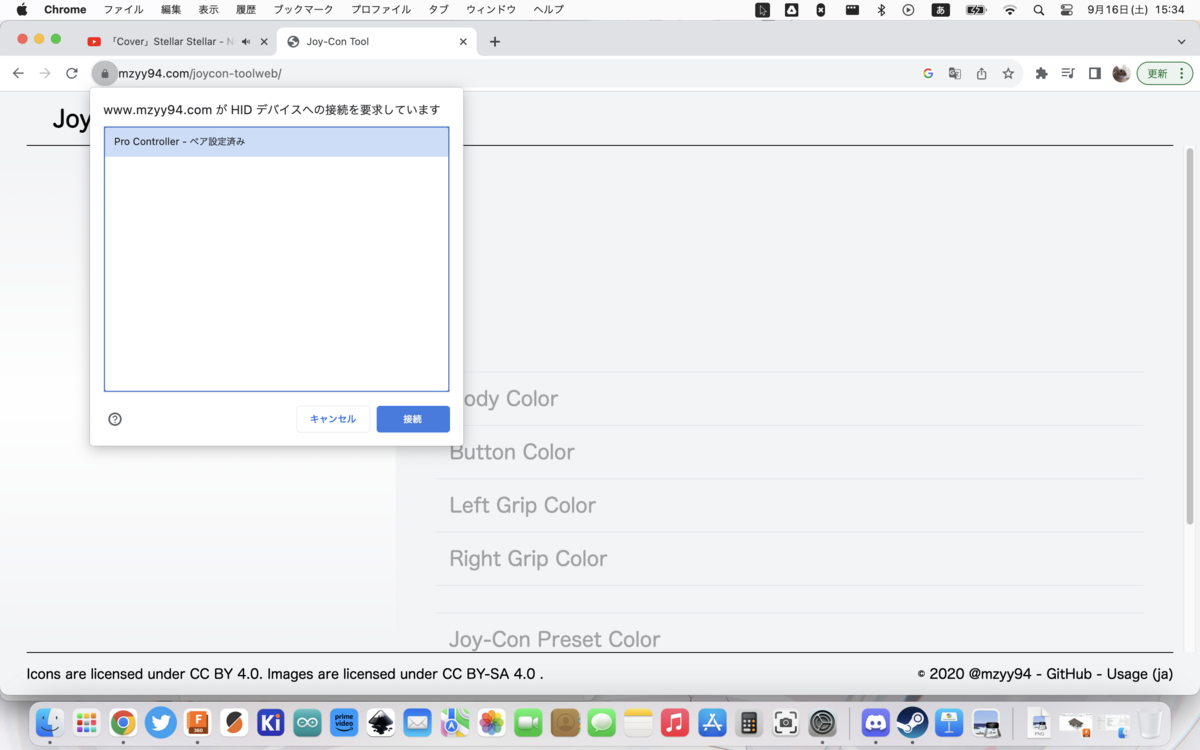
Task: Open the media controls icon
Action: point(1068,74)
